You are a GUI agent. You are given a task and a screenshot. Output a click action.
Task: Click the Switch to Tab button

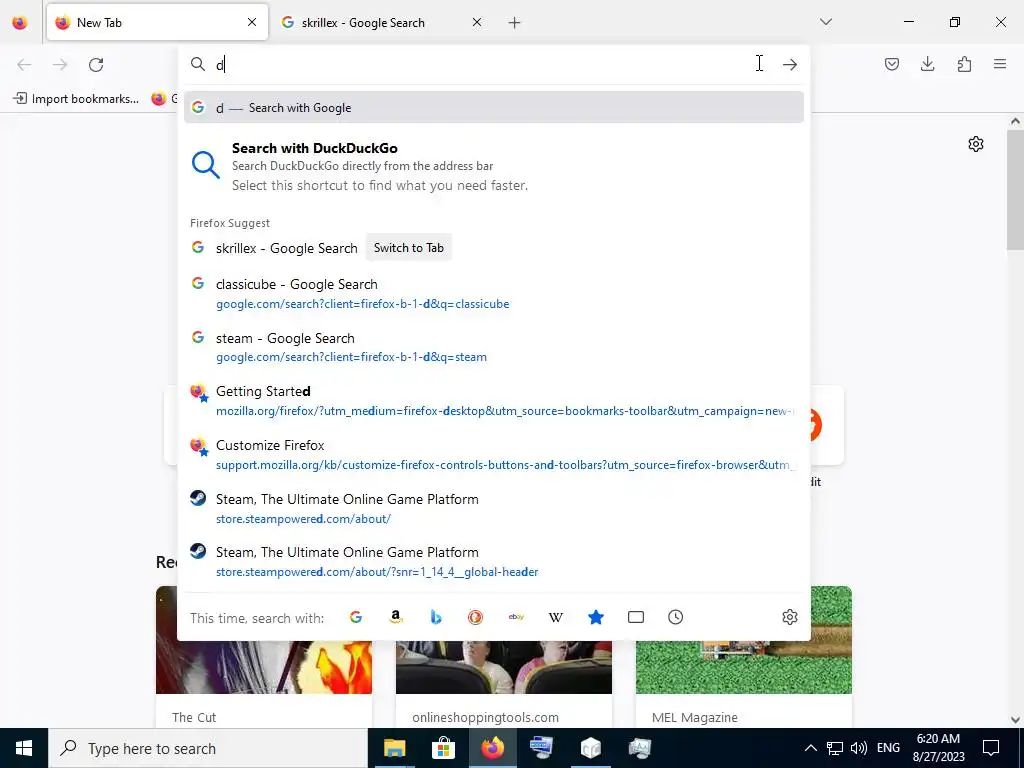409,248
